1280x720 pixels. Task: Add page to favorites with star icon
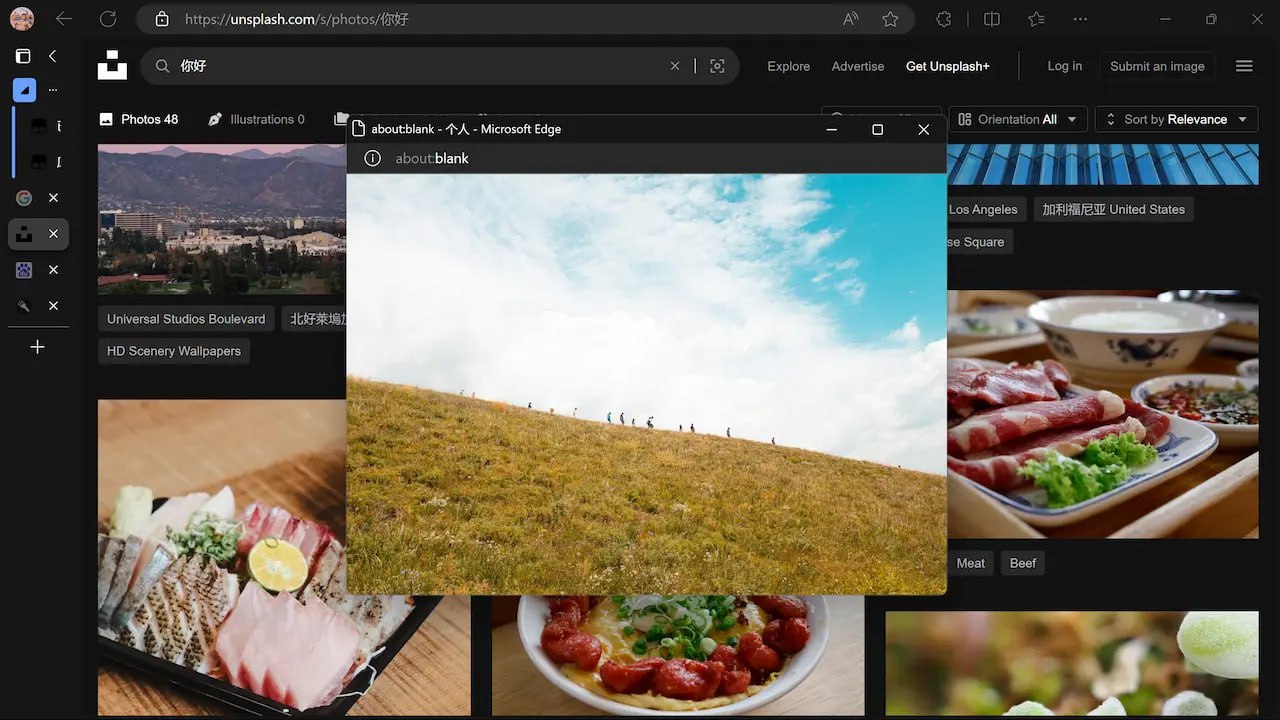click(x=890, y=19)
